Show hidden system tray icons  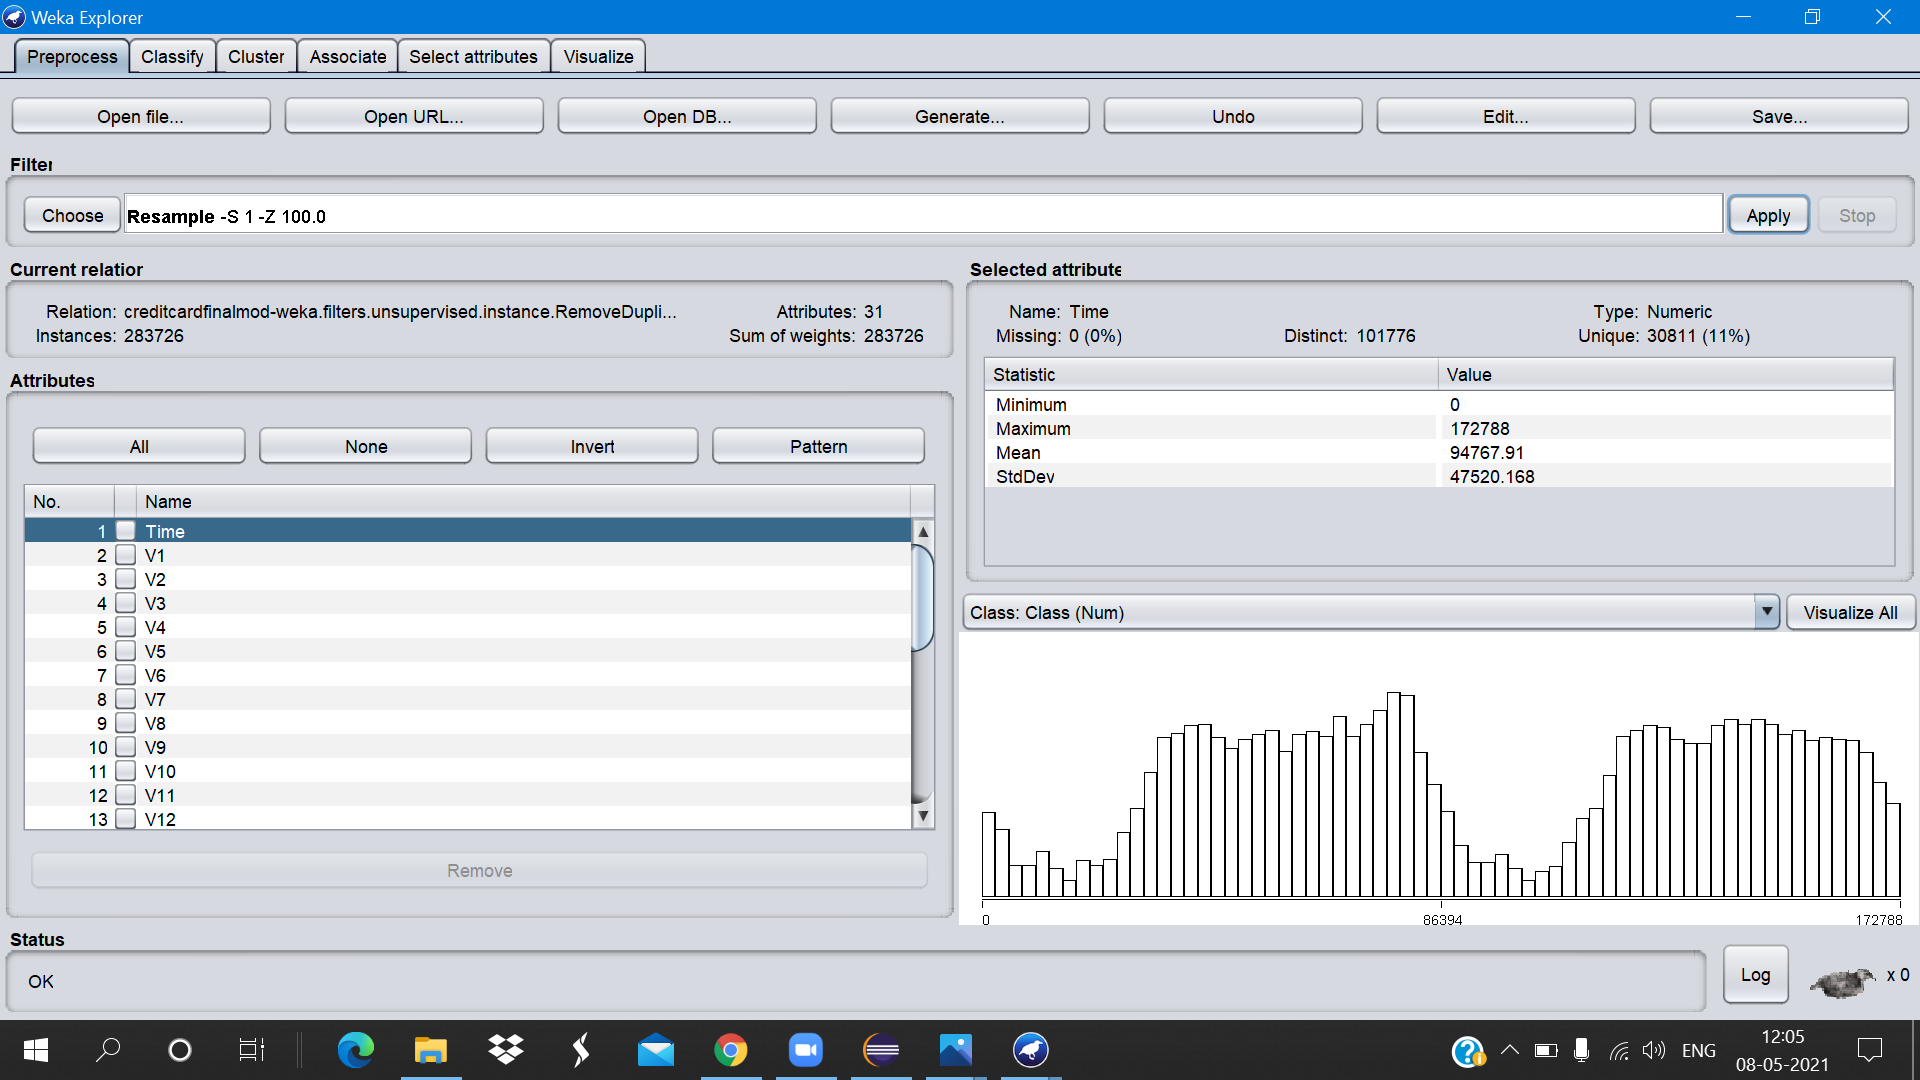point(1510,1050)
